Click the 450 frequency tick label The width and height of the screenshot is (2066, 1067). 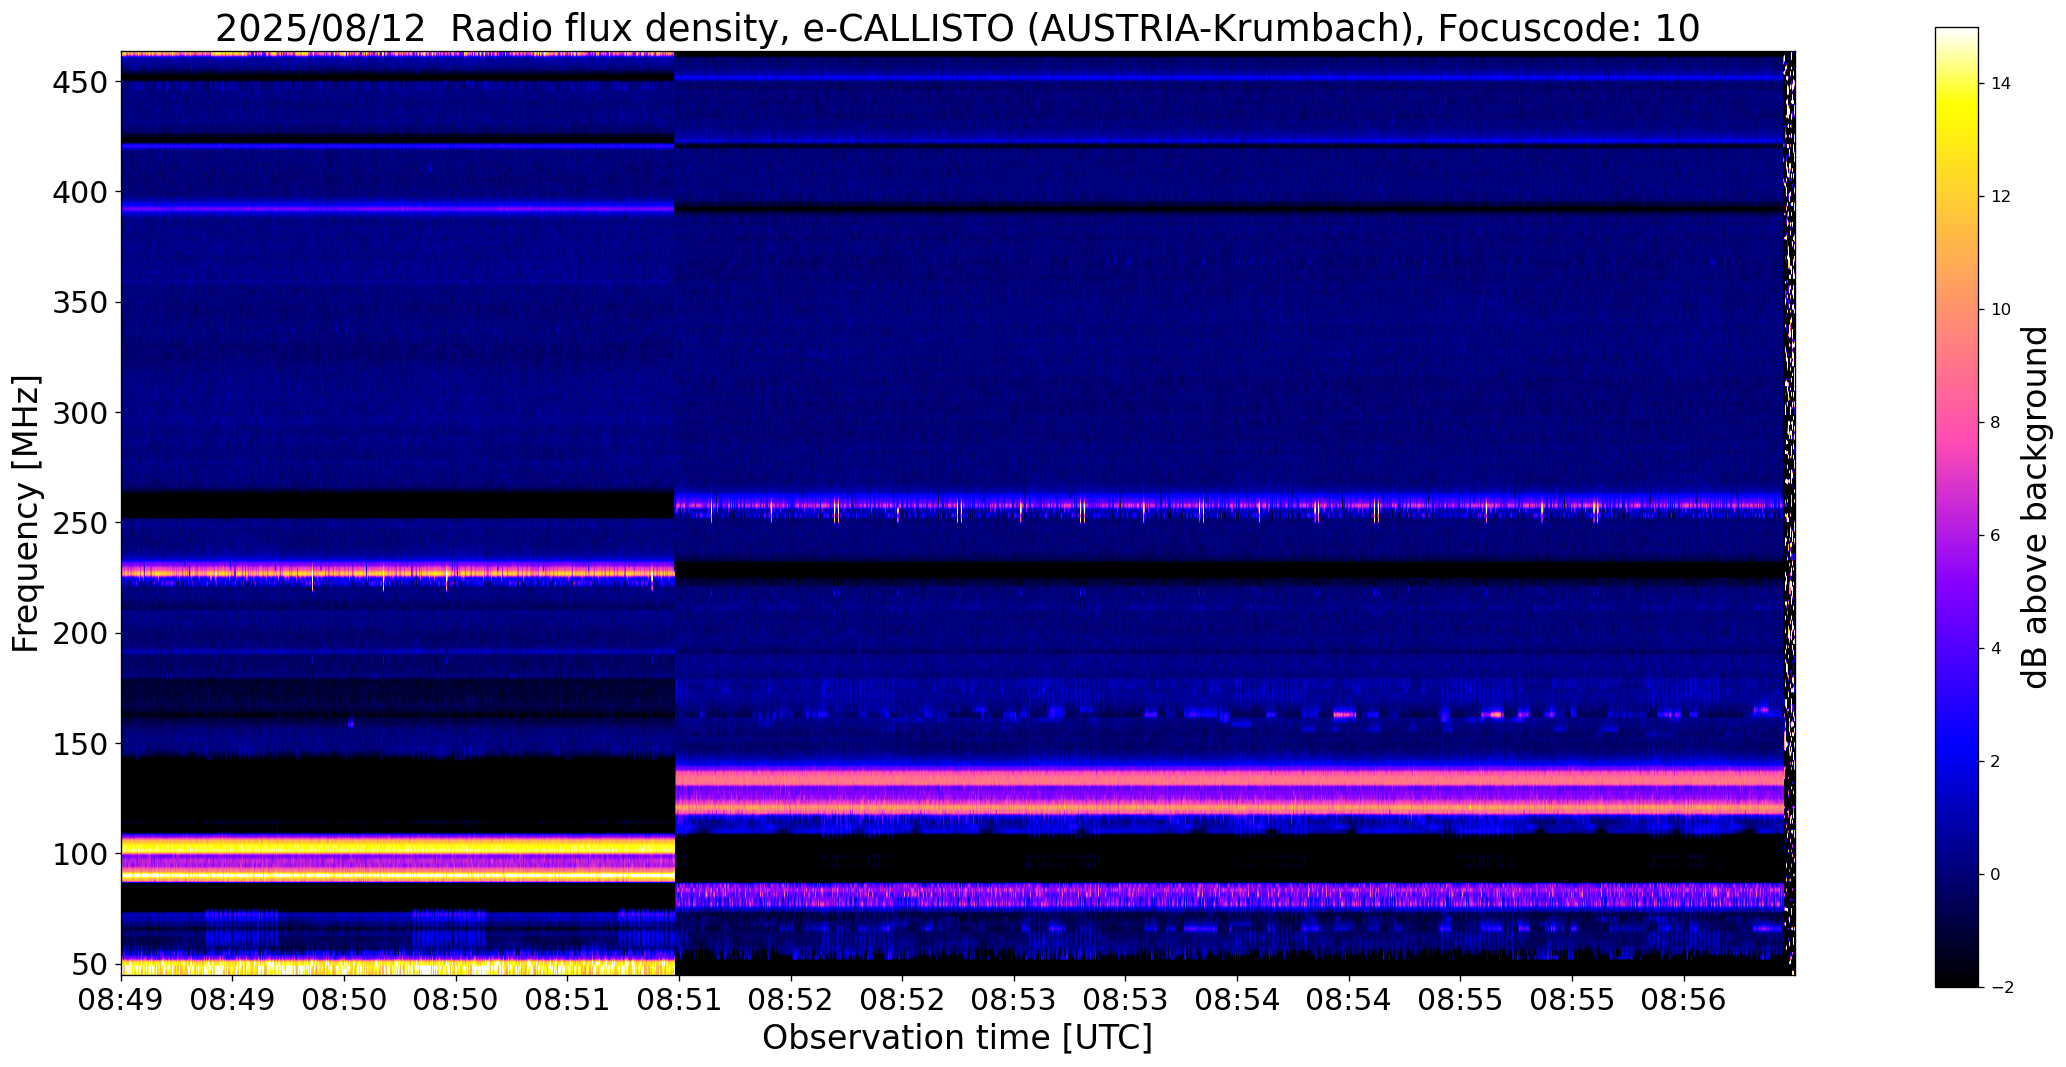[79, 82]
